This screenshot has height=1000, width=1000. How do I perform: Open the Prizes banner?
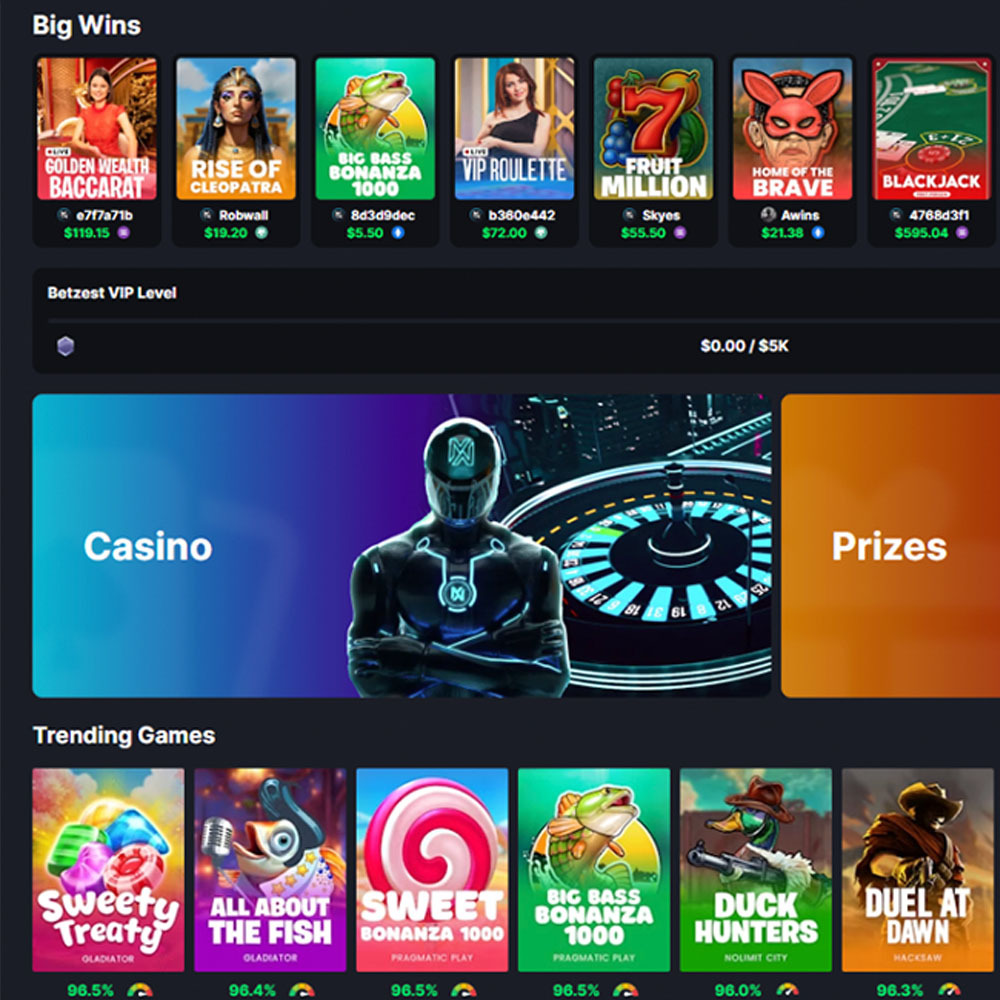pos(890,546)
